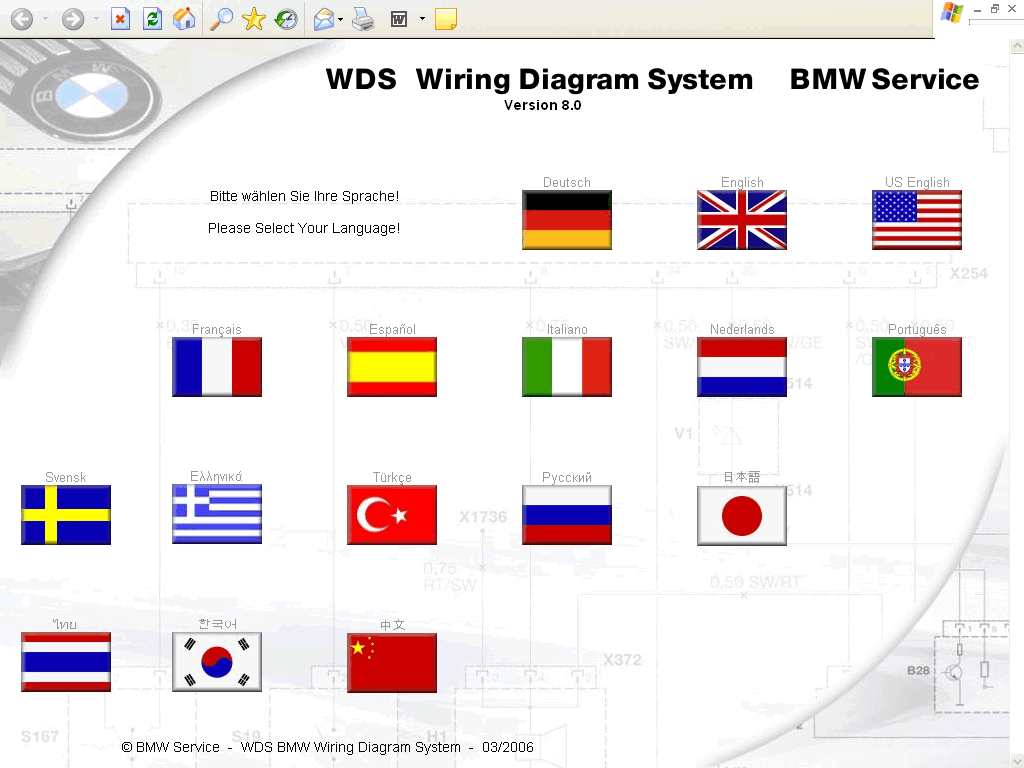Stop page loading with red X icon
Viewport: 1024px width, 768px height.
point(120,19)
